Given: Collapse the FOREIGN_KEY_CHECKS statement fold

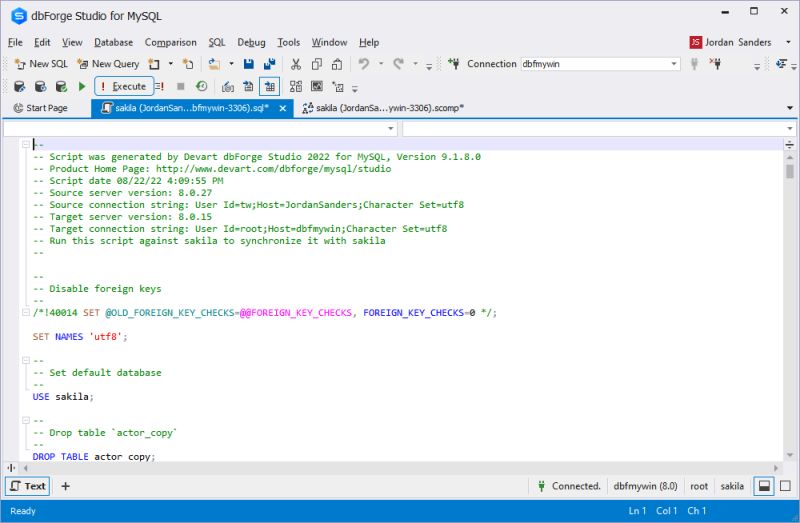Looking at the screenshot, I should (x=26, y=312).
